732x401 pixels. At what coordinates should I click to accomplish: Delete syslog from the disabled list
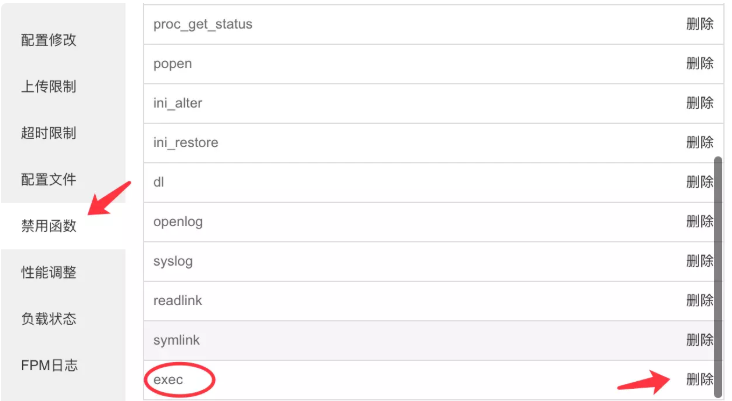pyautogui.click(x=699, y=261)
